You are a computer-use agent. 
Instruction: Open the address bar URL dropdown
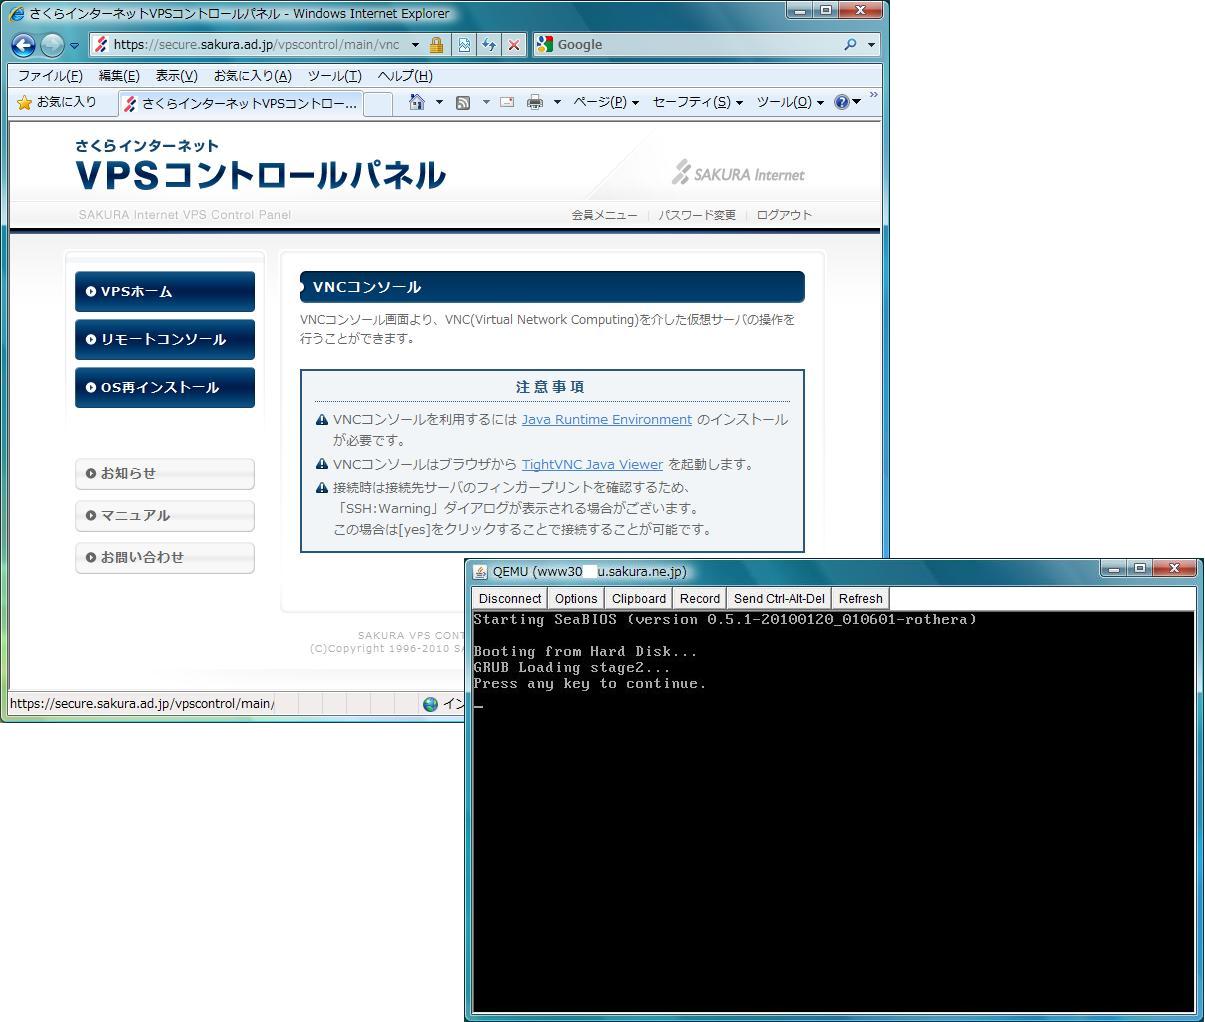click(x=415, y=45)
